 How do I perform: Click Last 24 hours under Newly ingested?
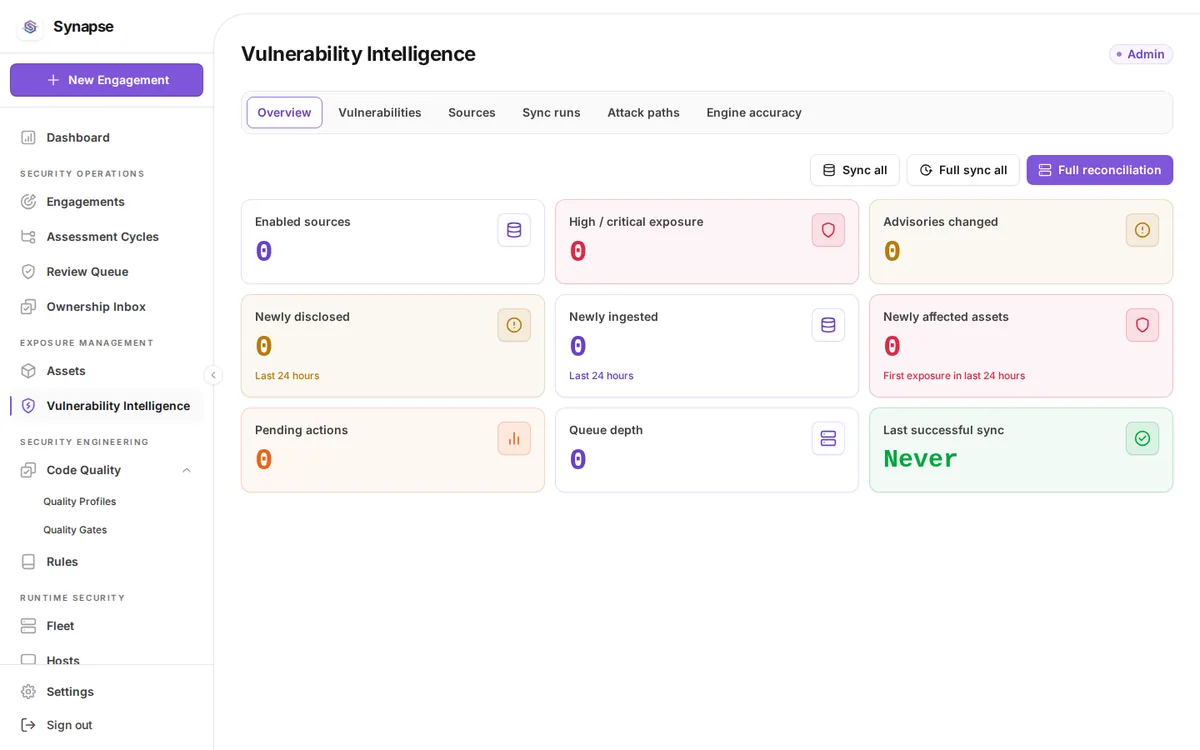[601, 376]
